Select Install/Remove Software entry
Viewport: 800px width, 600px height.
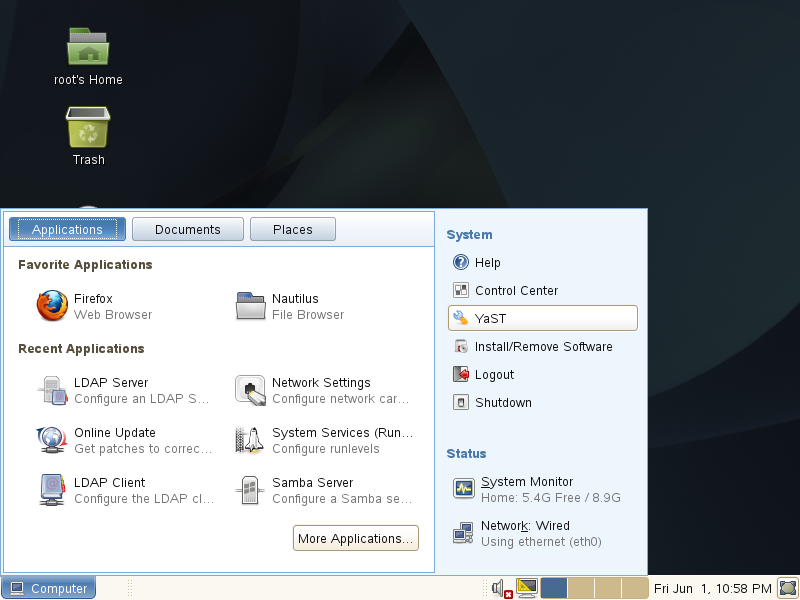pos(543,346)
